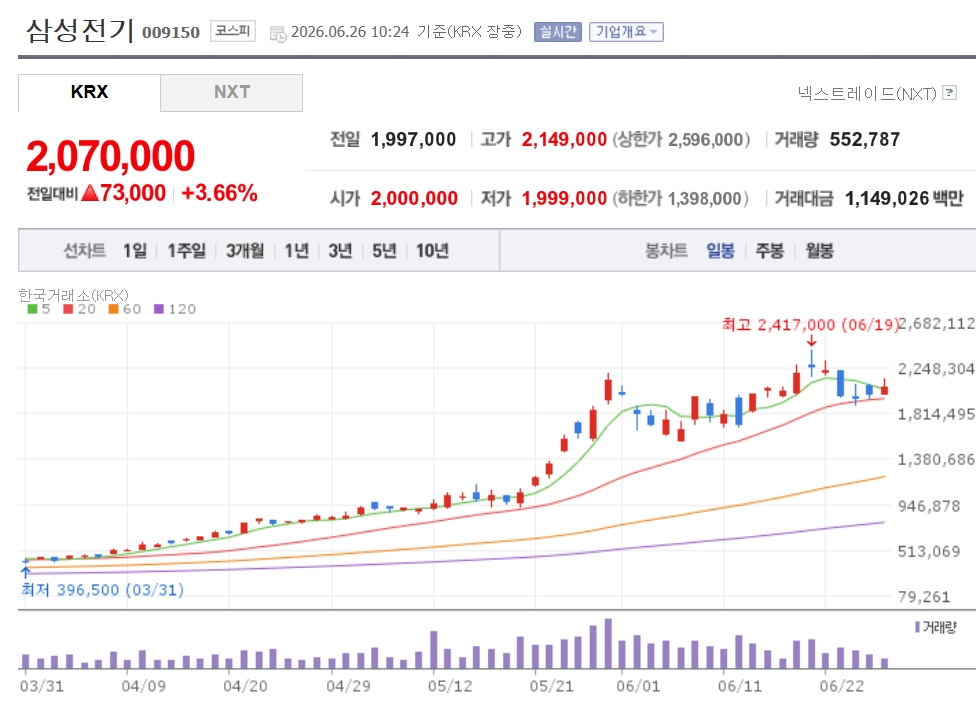Click the calendar clock icon beside date
Screen dimensions: 976x710
(x=278, y=34)
